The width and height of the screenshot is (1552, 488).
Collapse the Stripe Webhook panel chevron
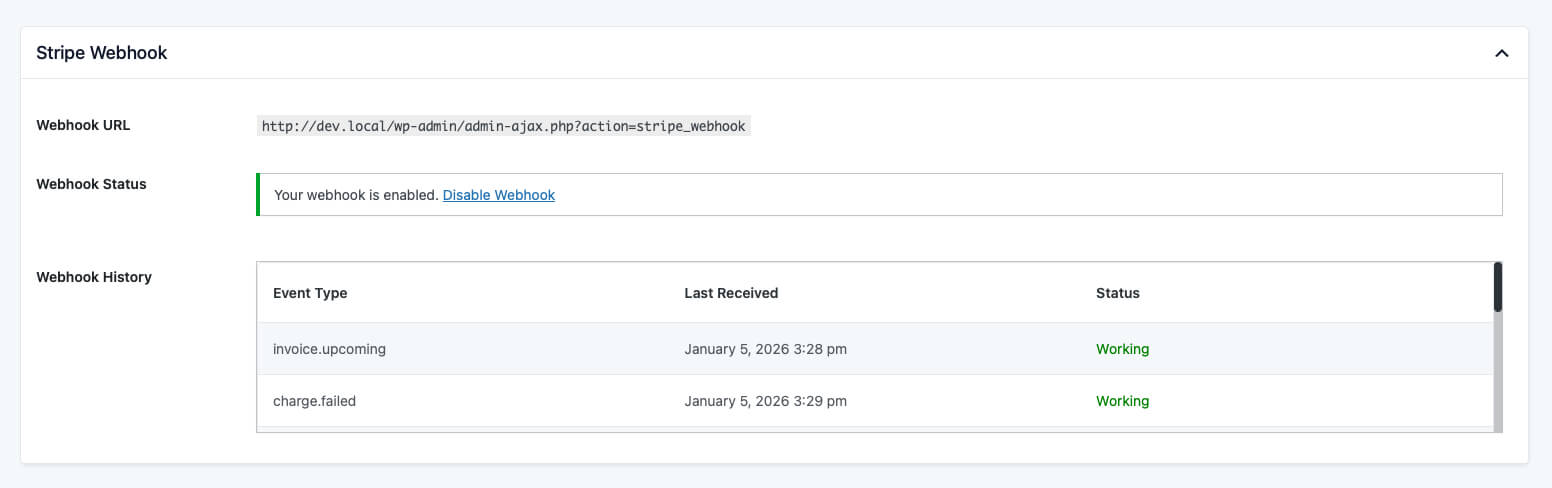pyautogui.click(x=1501, y=53)
